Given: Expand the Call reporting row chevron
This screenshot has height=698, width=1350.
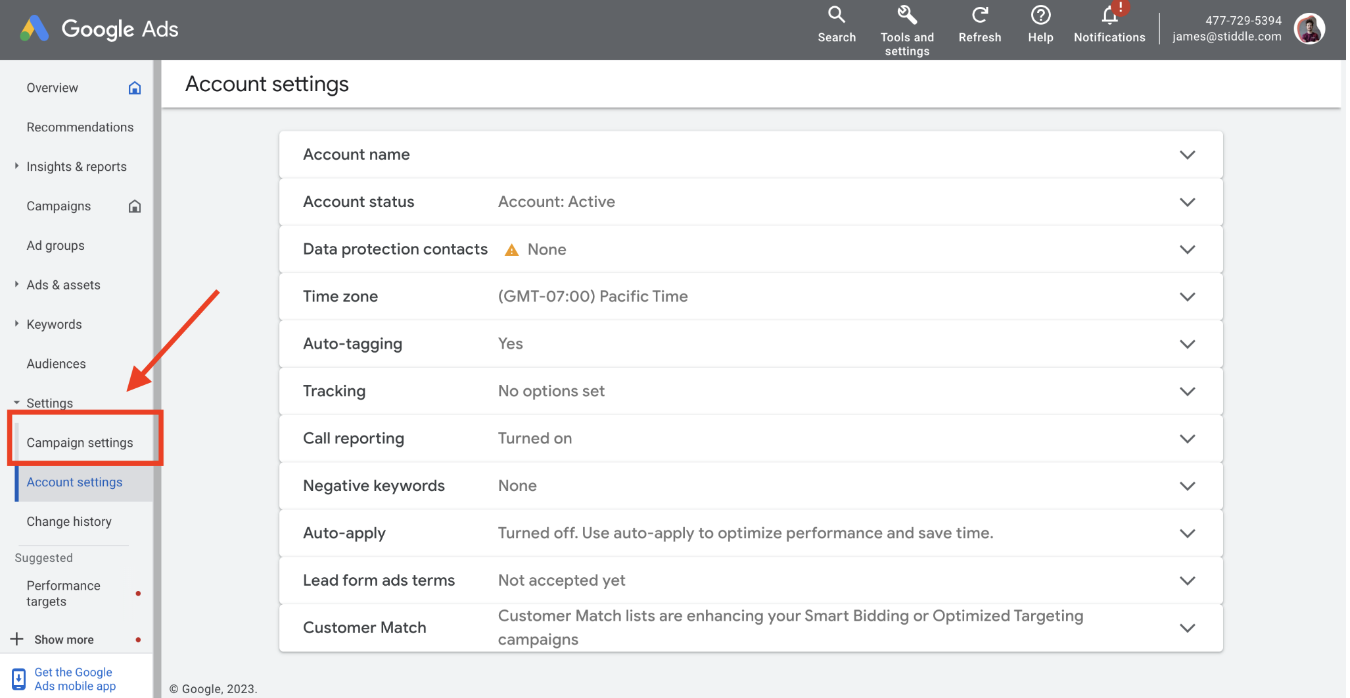Looking at the screenshot, I should click(1187, 439).
